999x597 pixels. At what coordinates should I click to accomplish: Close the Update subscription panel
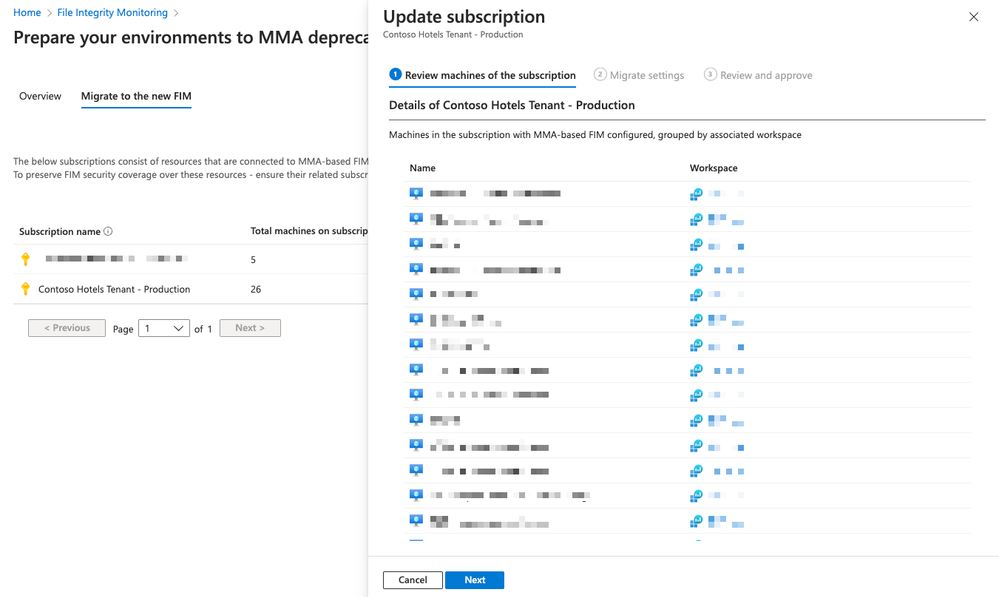[974, 17]
